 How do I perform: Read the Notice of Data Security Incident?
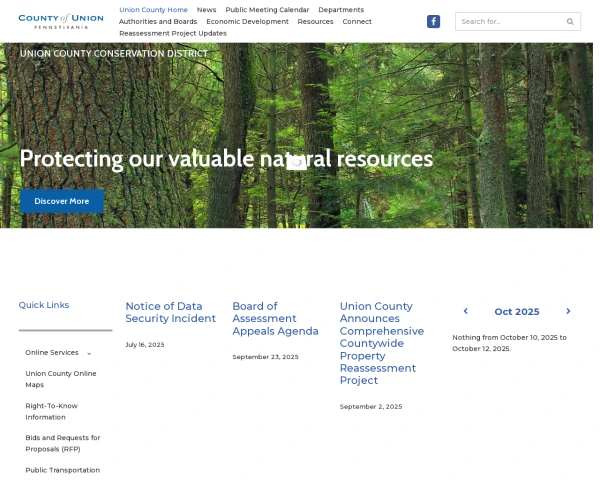click(170, 312)
